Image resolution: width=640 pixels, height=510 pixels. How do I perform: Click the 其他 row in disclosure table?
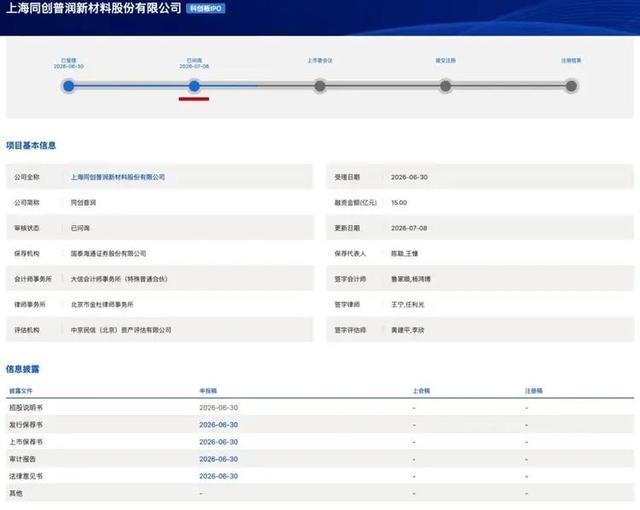pyautogui.click(x=320, y=493)
